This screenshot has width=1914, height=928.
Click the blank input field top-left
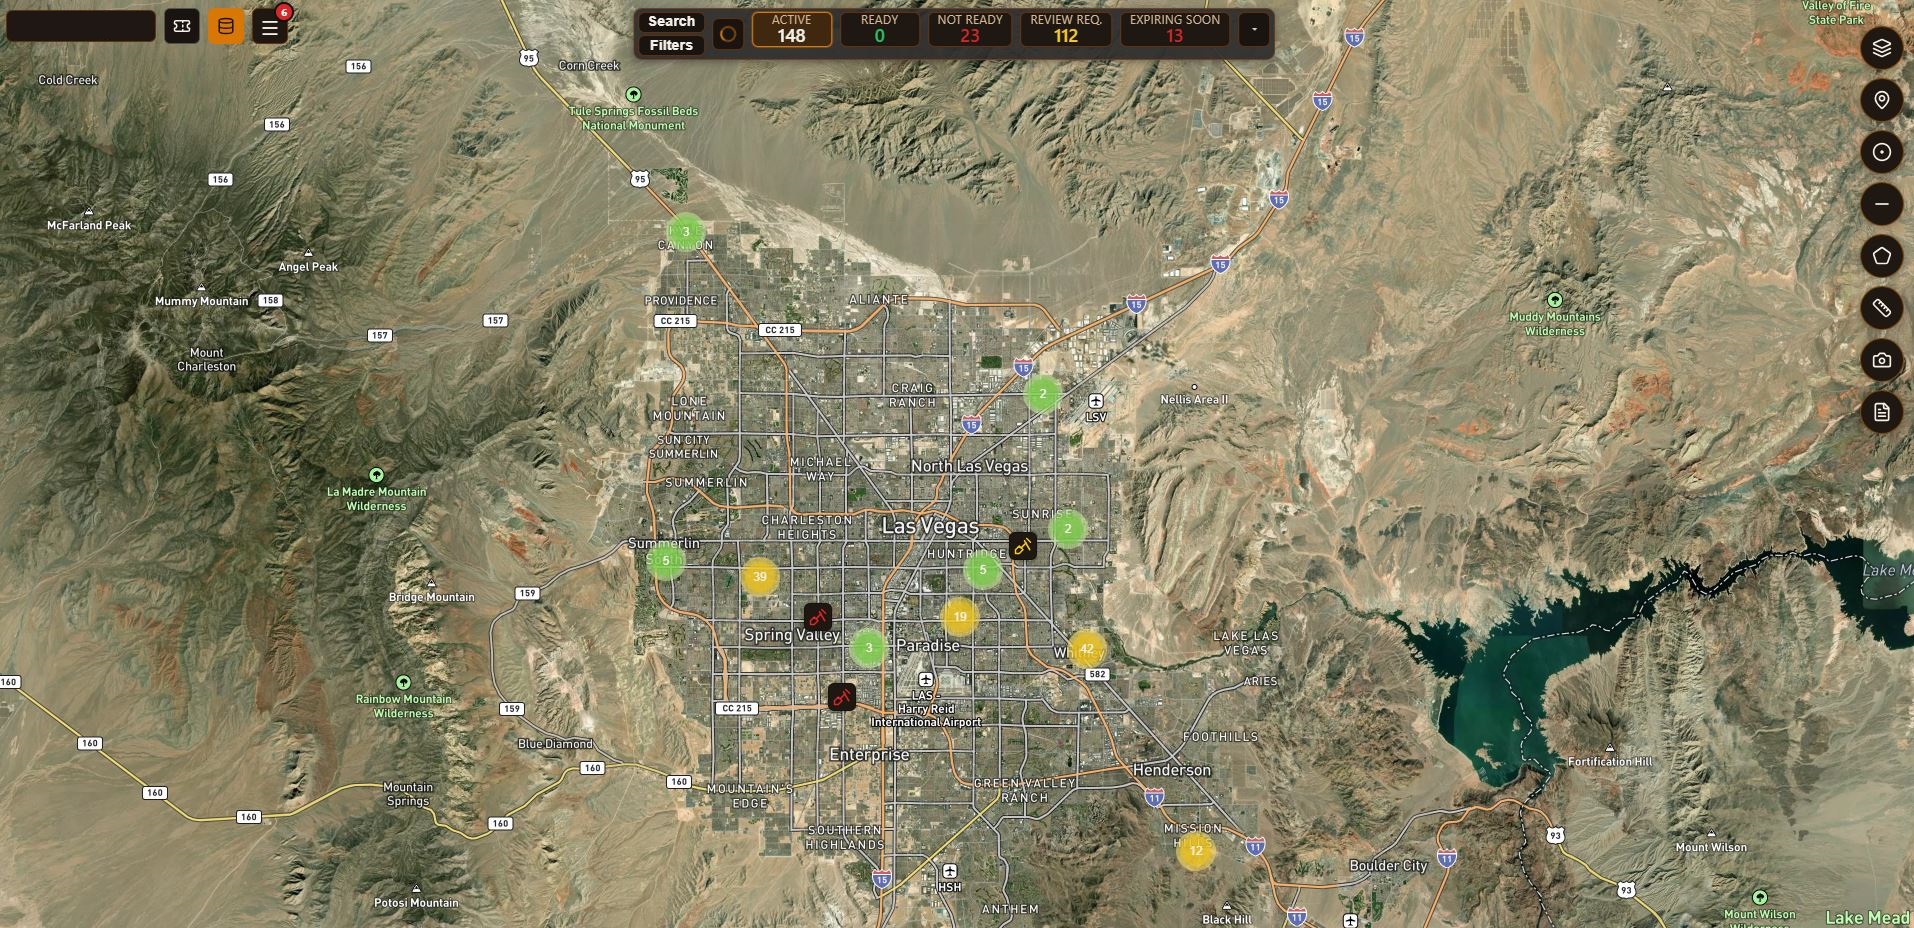point(81,26)
